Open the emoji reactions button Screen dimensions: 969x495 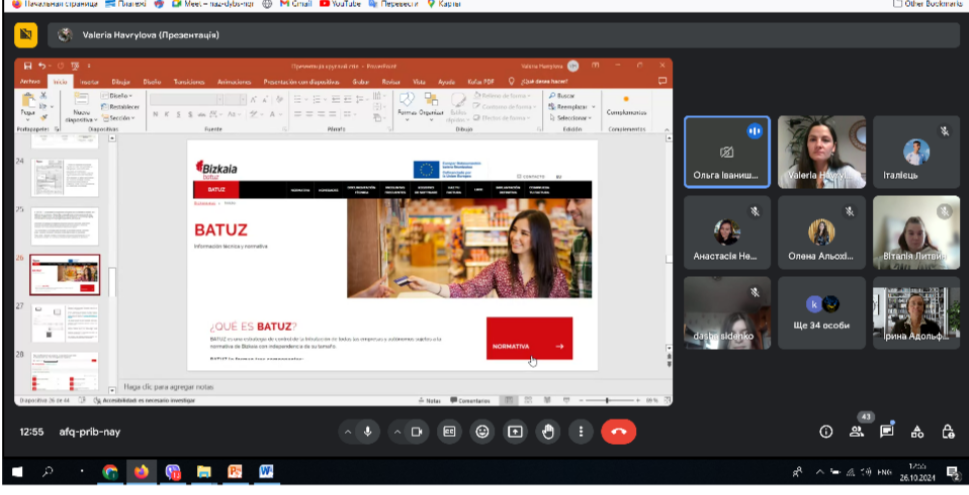pyautogui.click(x=482, y=432)
